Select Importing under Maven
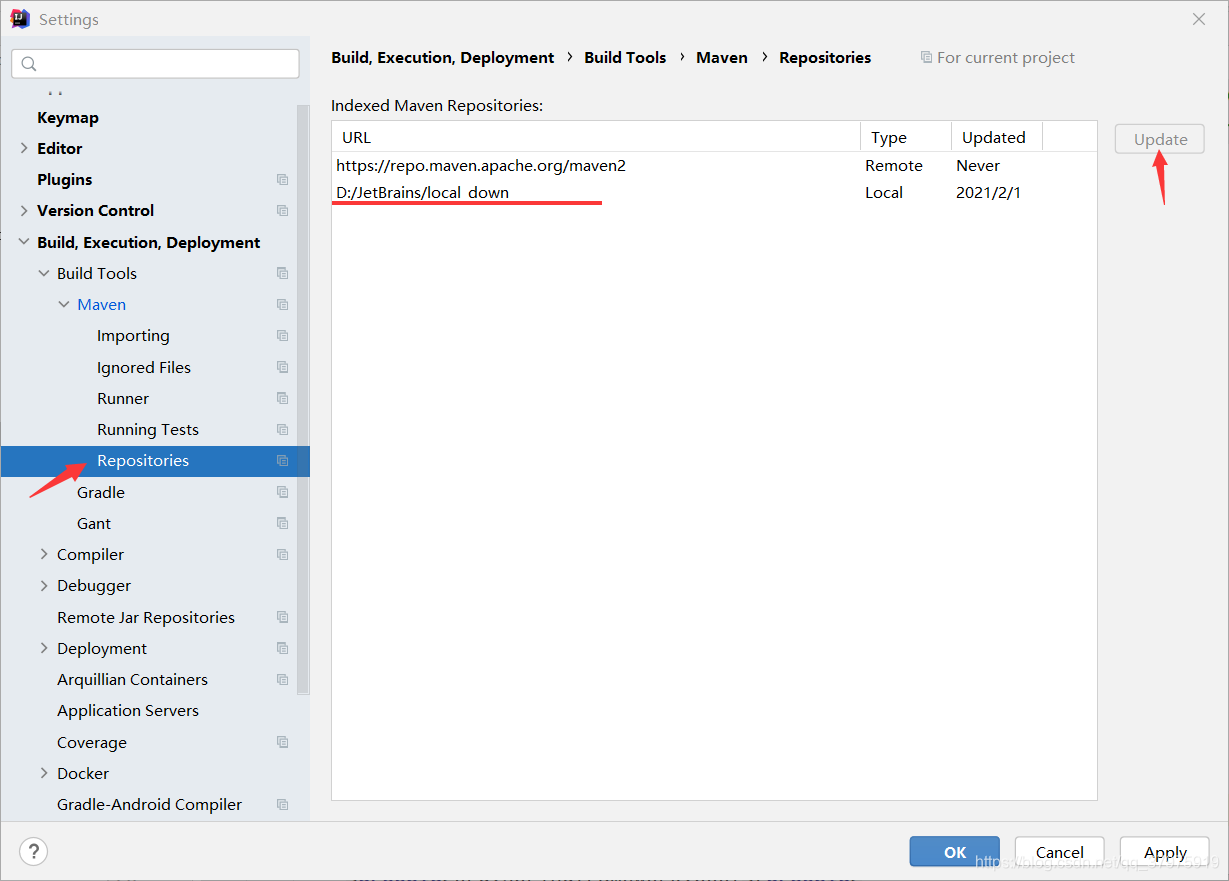Image resolution: width=1229 pixels, height=881 pixels. [x=133, y=336]
